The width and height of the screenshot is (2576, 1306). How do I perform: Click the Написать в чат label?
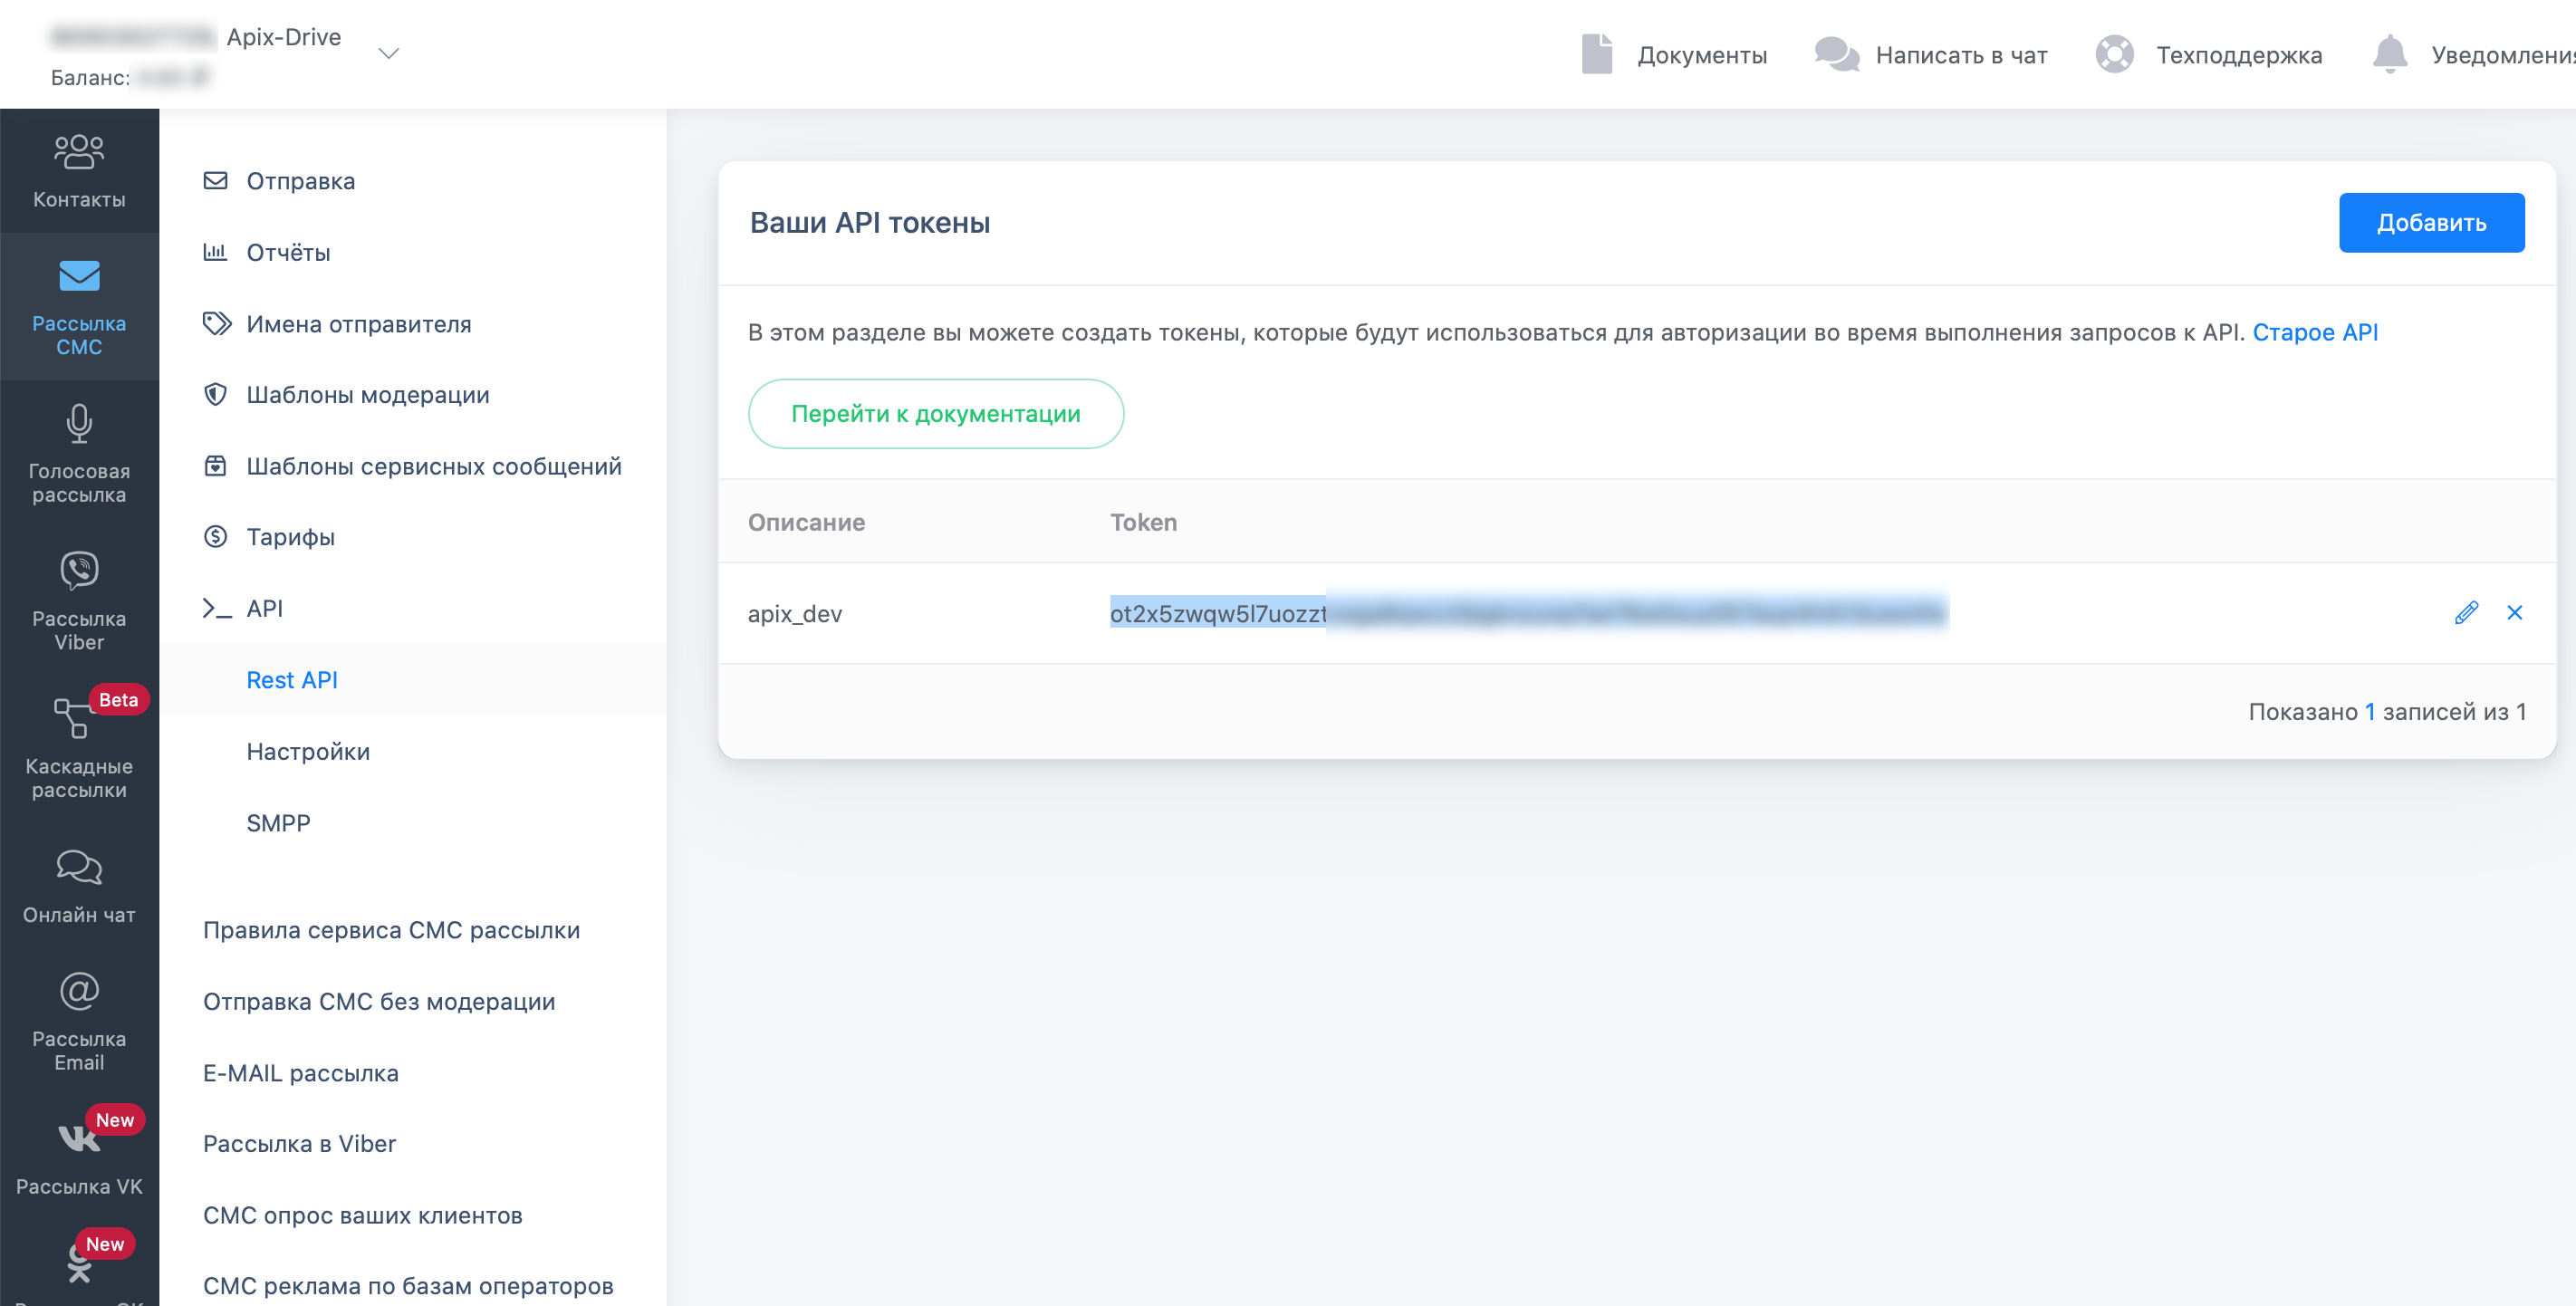(x=1961, y=55)
